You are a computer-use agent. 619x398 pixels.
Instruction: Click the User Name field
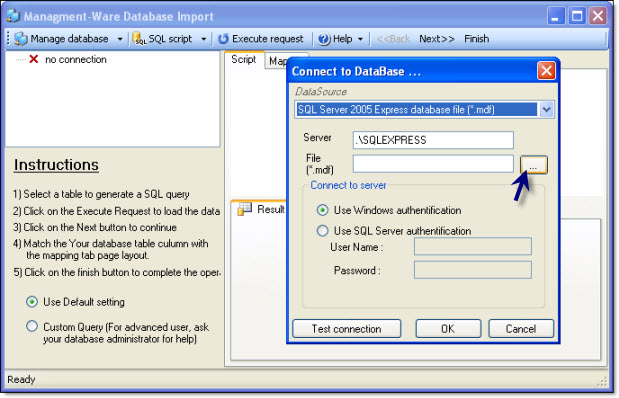(473, 247)
